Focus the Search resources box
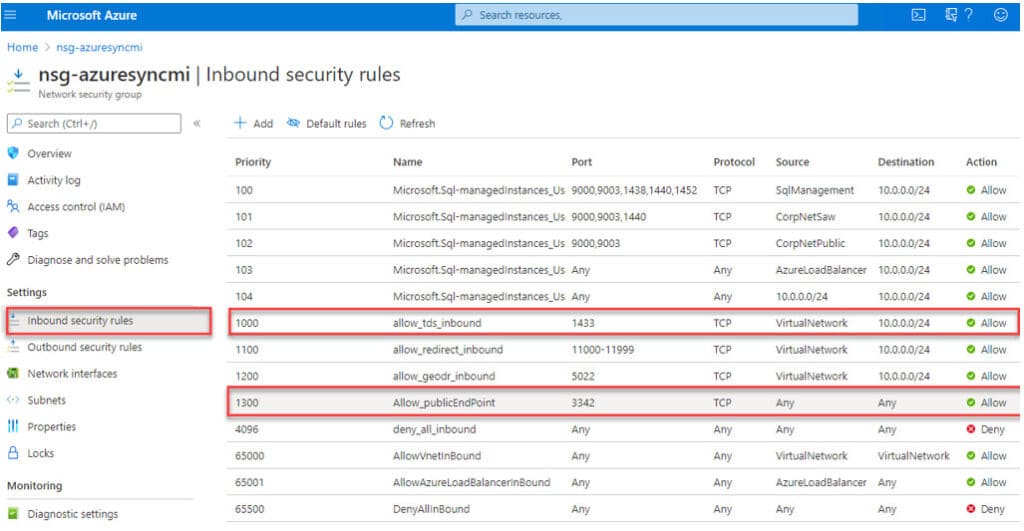 coord(656,14)
